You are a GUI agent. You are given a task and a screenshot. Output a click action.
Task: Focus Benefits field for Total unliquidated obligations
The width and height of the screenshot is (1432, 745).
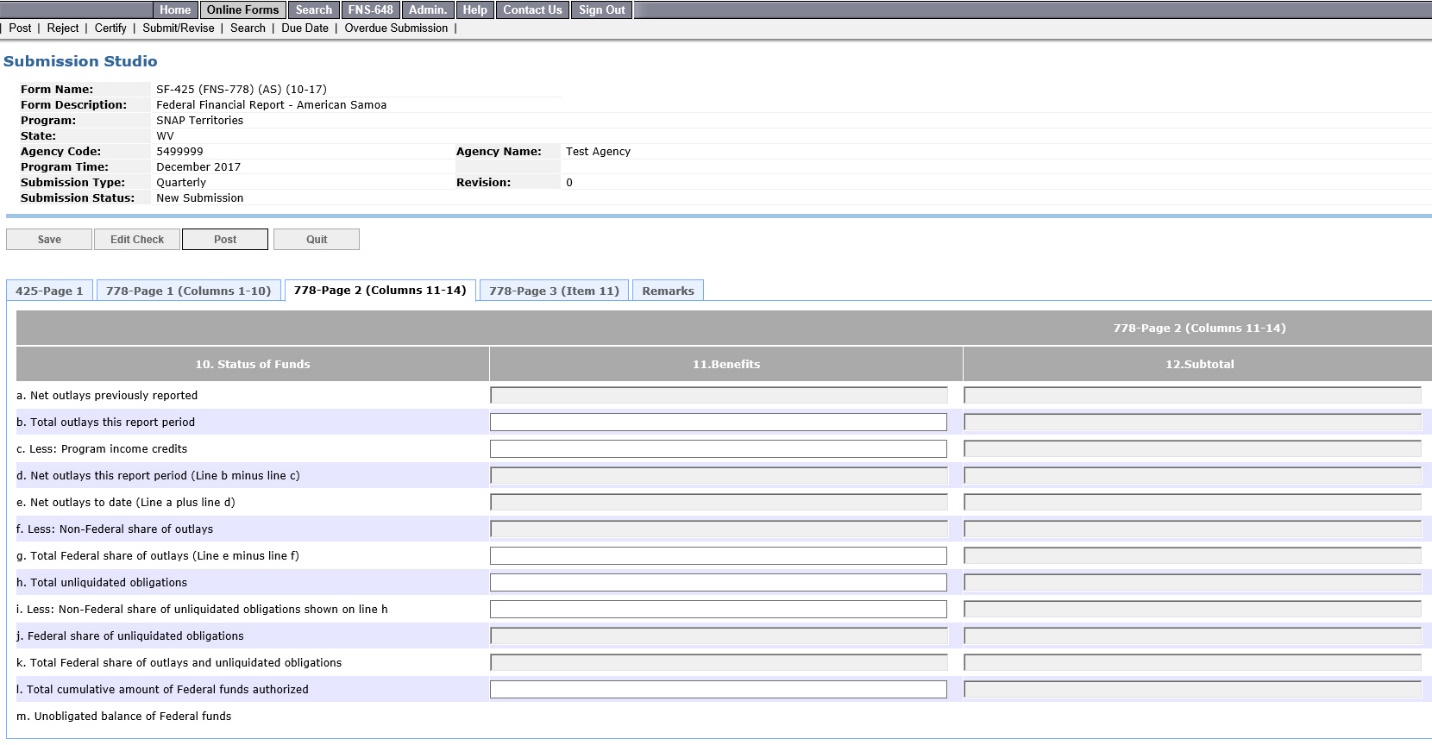point(718,582)
